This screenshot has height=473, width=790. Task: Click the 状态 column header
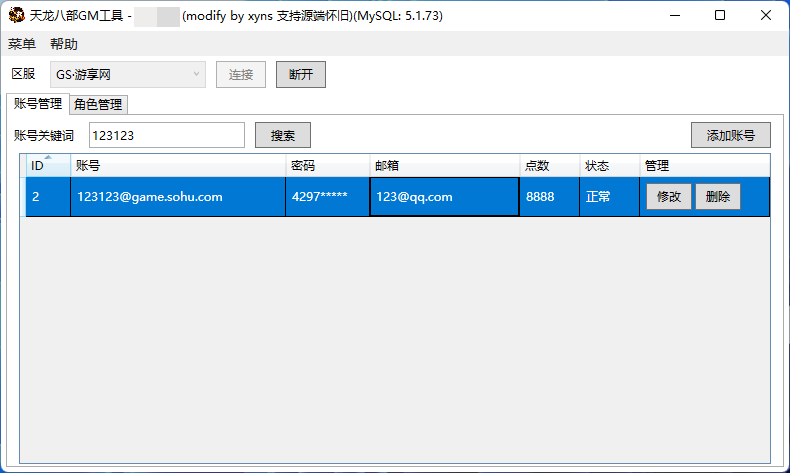(x=609, y=166)
